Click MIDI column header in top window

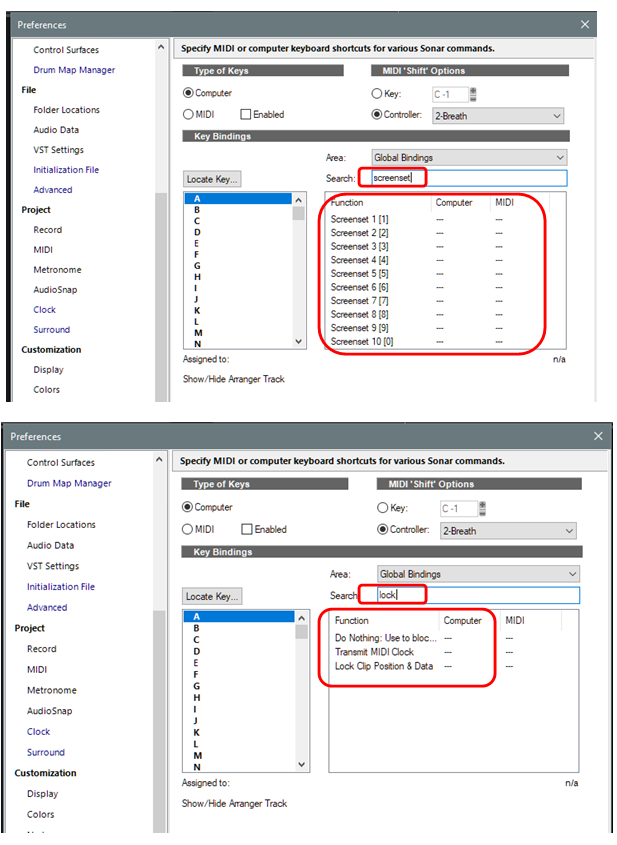(518, 203)
